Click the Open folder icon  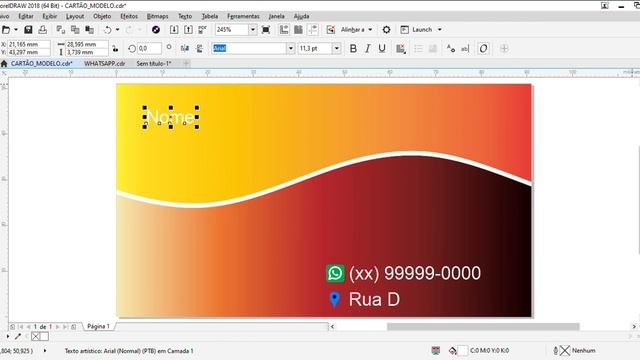(x=5, y=30)
